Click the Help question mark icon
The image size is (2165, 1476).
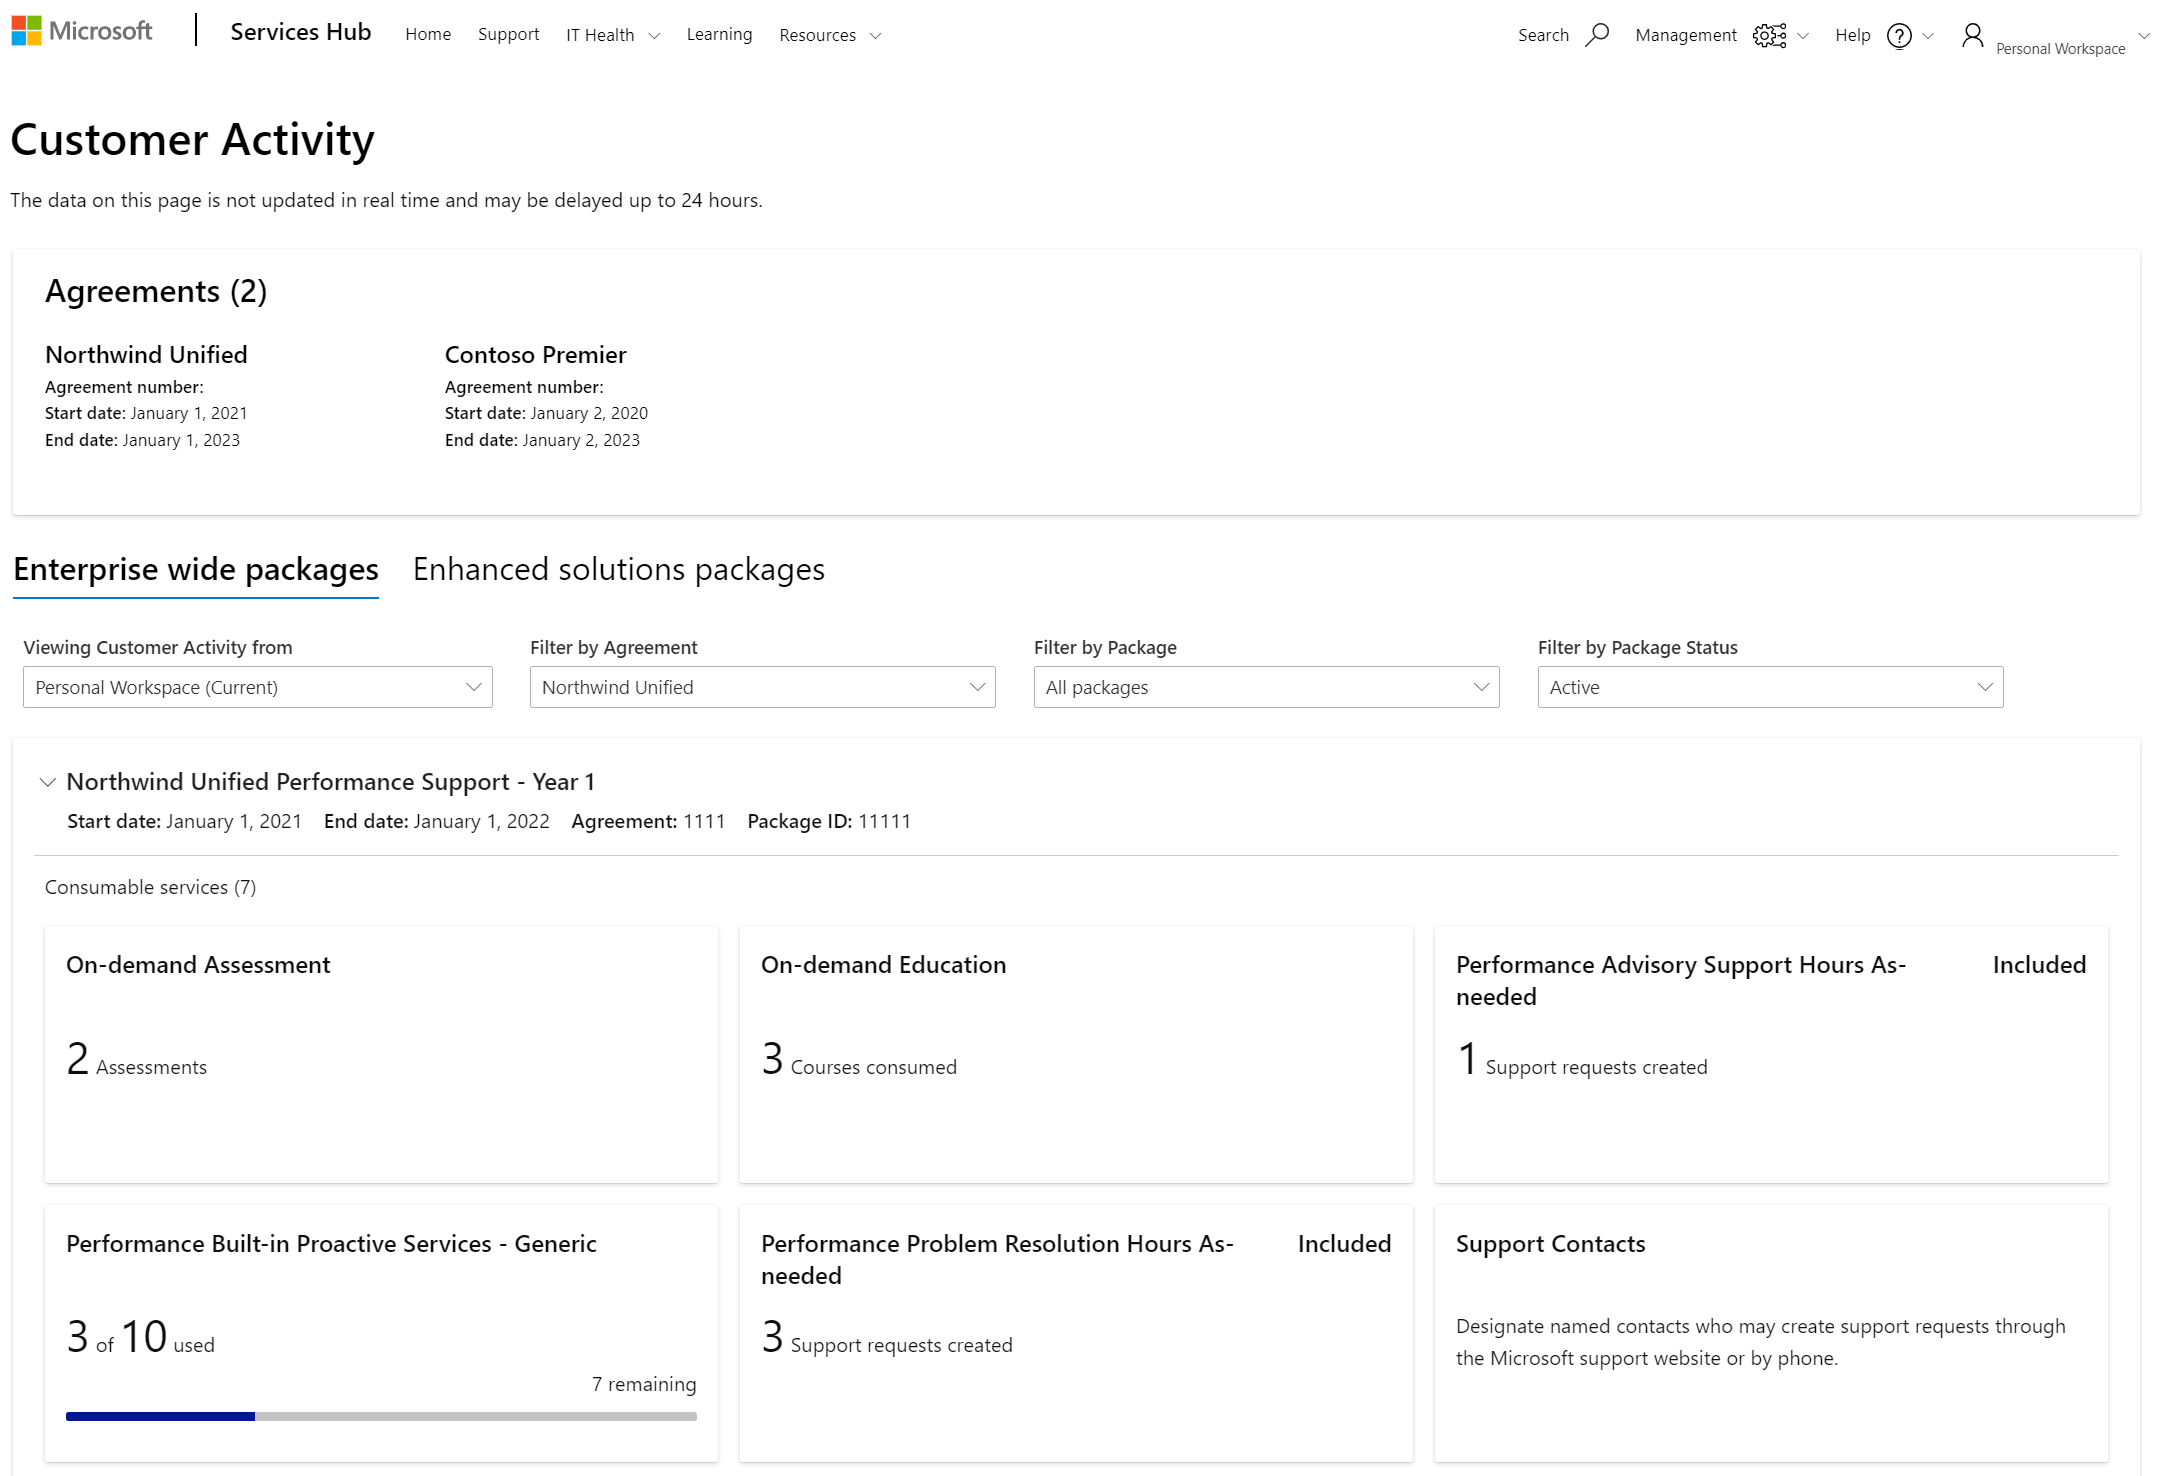click(x=1900, y=35)
